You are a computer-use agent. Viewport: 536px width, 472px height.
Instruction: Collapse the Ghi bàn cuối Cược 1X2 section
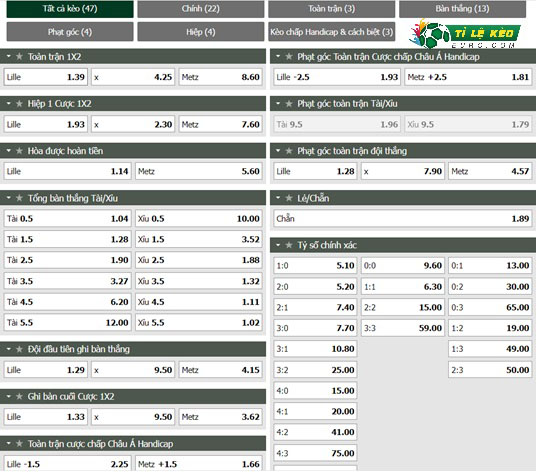(9, 396)
